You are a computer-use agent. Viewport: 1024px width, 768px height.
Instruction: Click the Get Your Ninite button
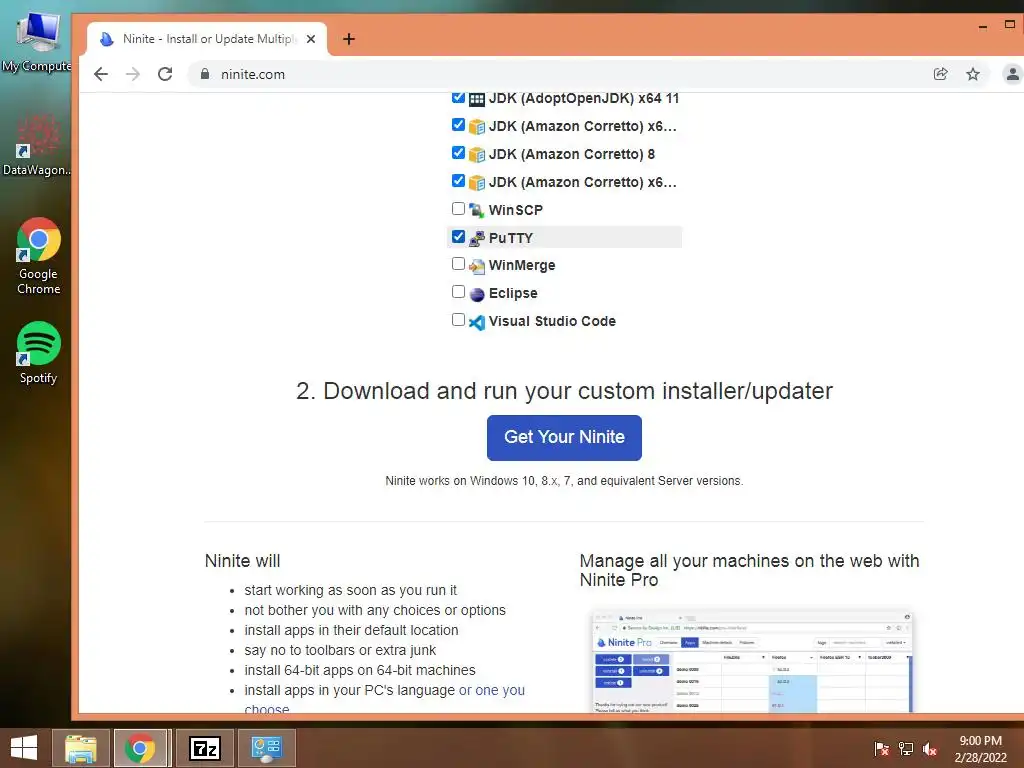564,438
